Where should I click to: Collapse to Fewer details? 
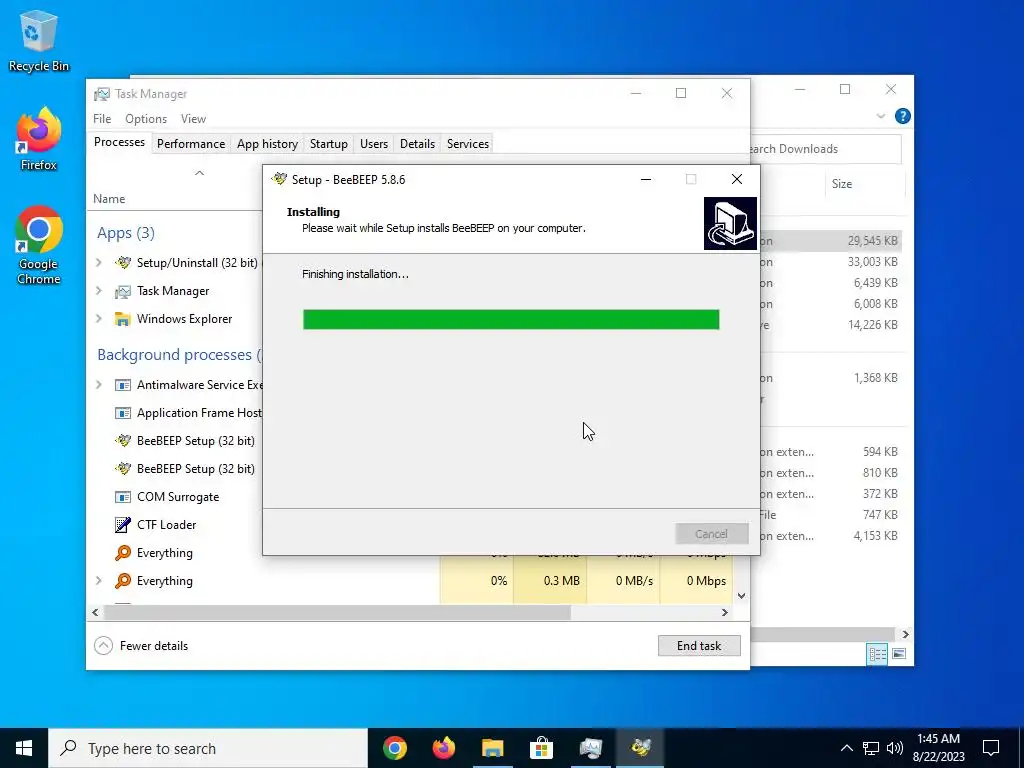[x=141, y=646]
